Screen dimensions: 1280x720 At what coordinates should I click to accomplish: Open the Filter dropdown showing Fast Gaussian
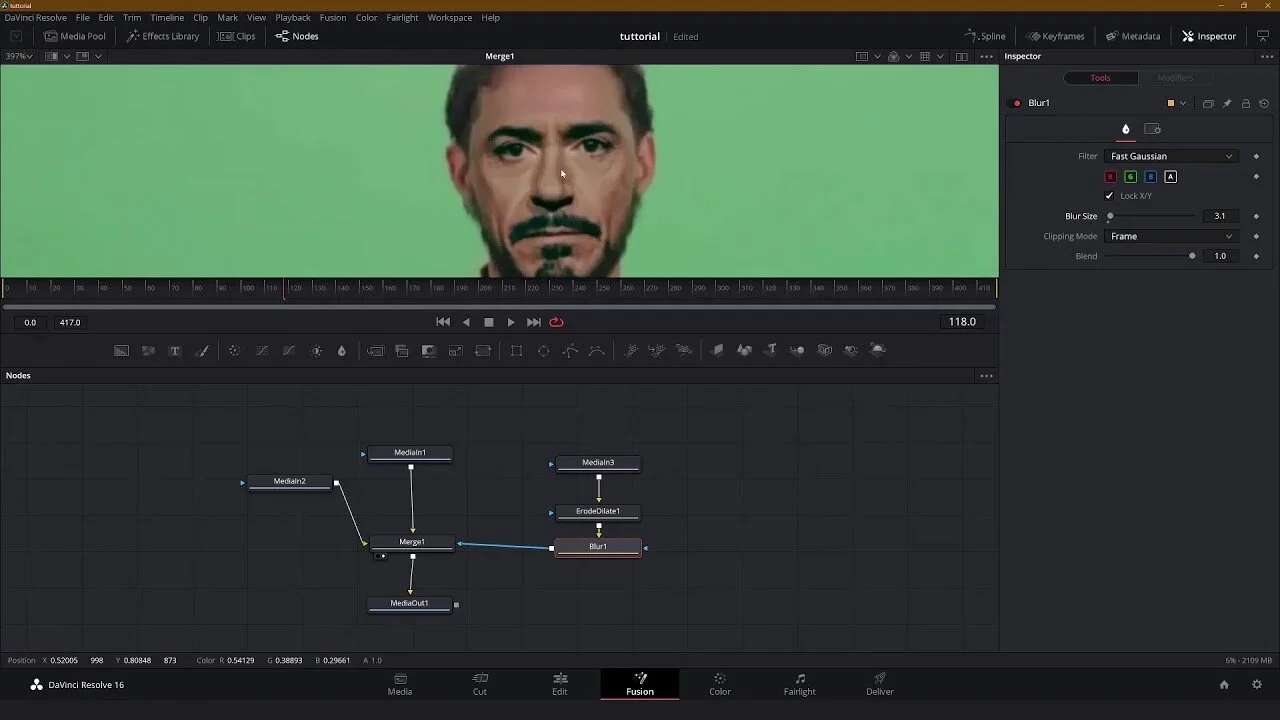tap(1170, 156)
